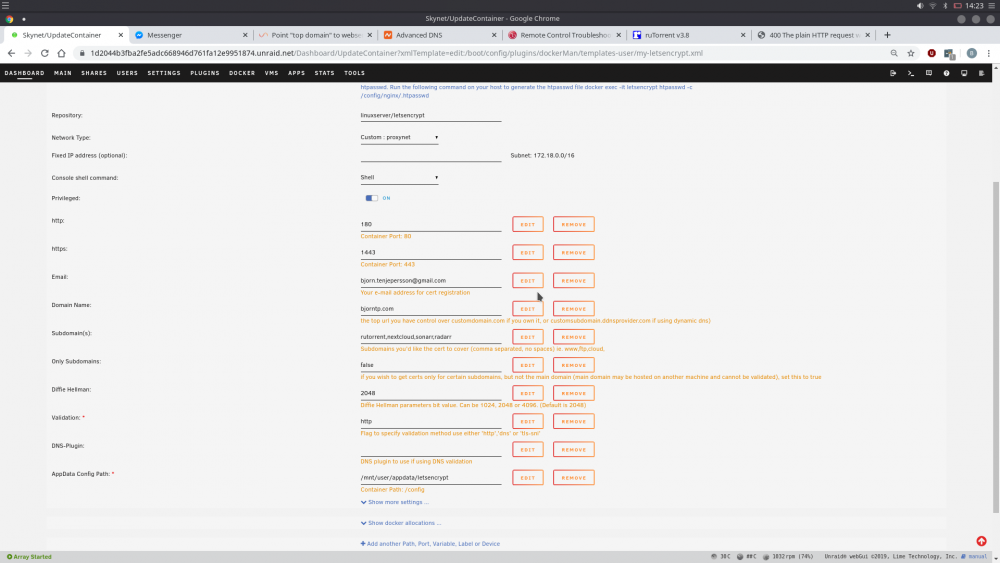
Task: Click Edit for AppData Config Path
Action: (527, 478)
